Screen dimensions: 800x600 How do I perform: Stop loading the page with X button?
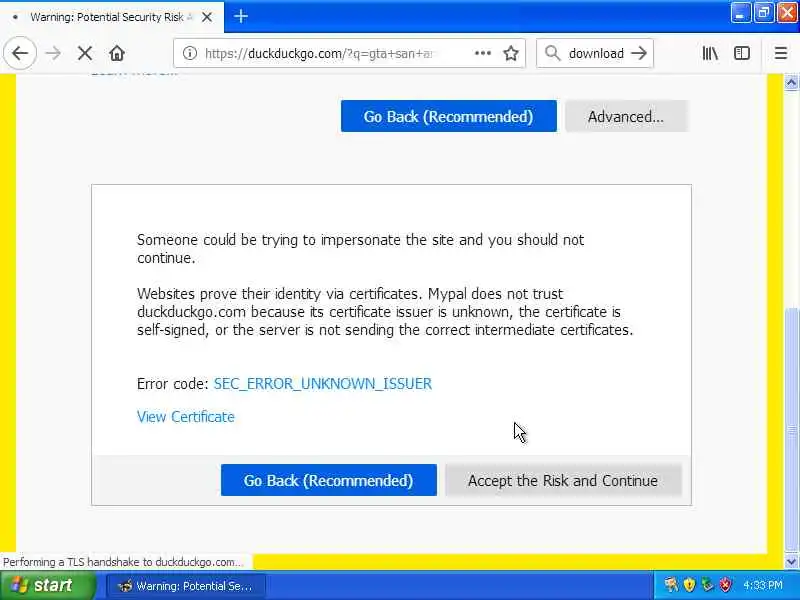pos(85,53)
